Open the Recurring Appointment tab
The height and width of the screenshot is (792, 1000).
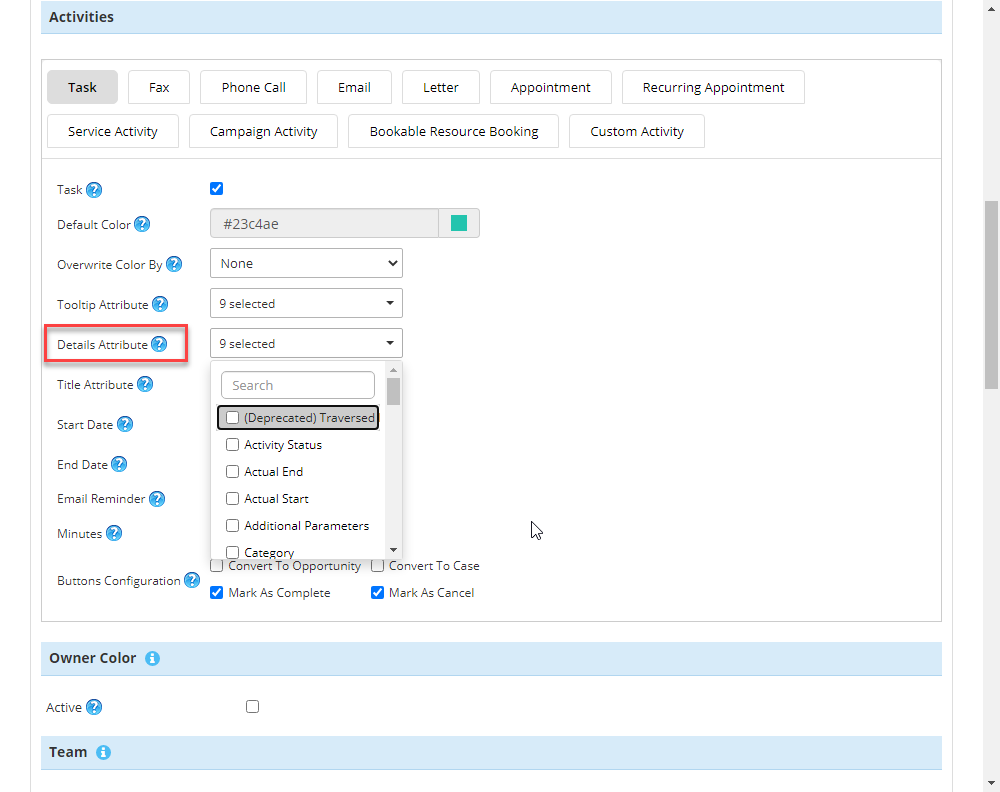(x=713, y=87)
